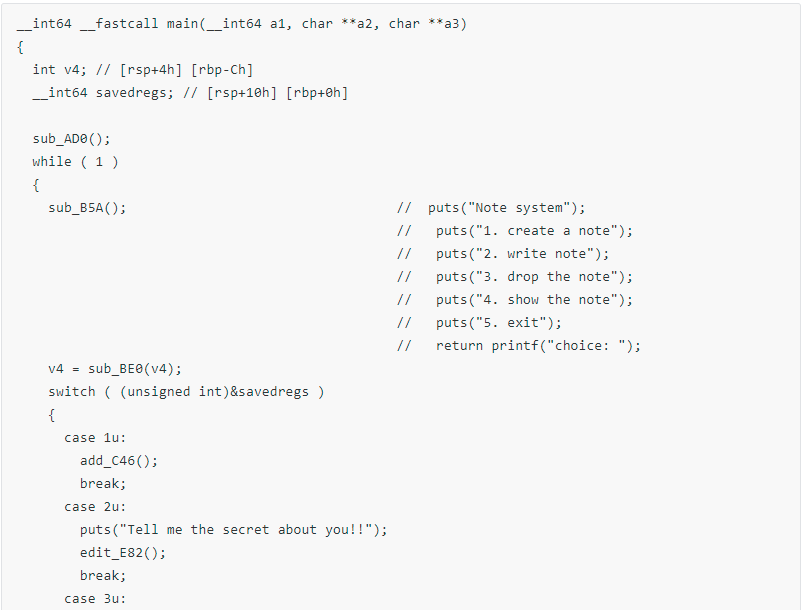This screenshot has height=610, width=804.
Task: Click the switch statement on savedregs
Action: click(186, 392)
